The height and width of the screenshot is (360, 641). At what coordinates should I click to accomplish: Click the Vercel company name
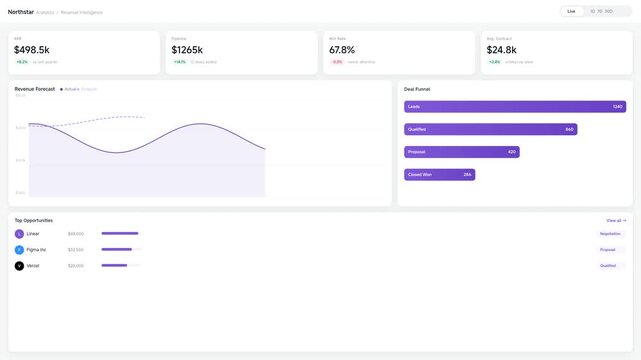point(33,266)
